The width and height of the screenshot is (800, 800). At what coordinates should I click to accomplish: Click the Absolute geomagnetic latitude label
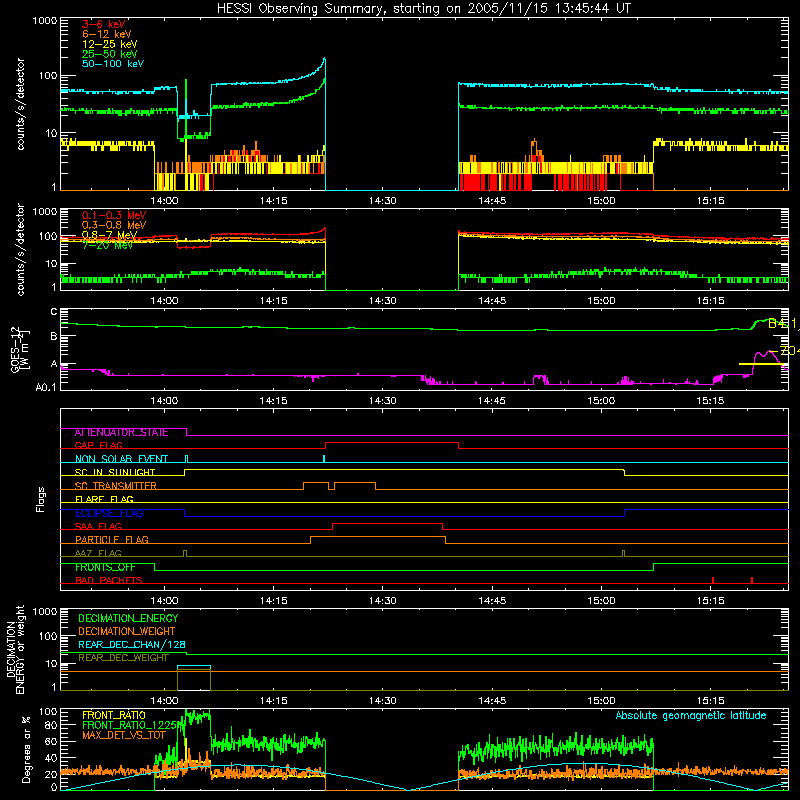pyautogui.click(x=691, y=716)
